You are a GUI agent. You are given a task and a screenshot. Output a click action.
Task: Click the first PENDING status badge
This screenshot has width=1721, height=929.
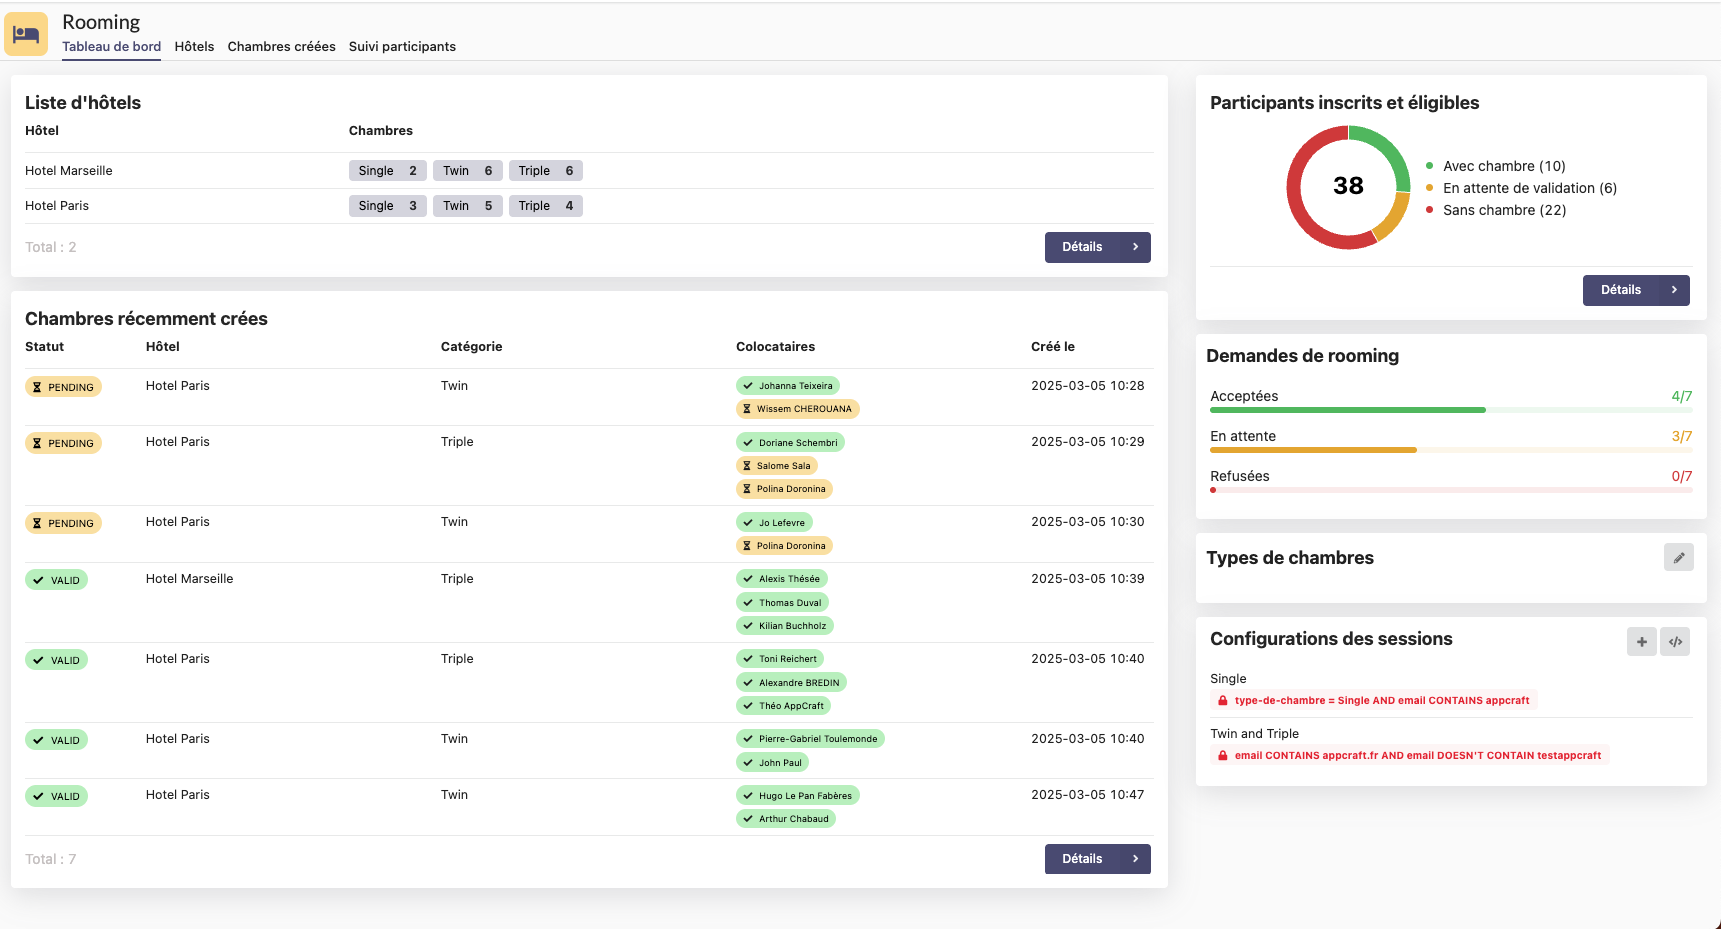pos(63,387)
